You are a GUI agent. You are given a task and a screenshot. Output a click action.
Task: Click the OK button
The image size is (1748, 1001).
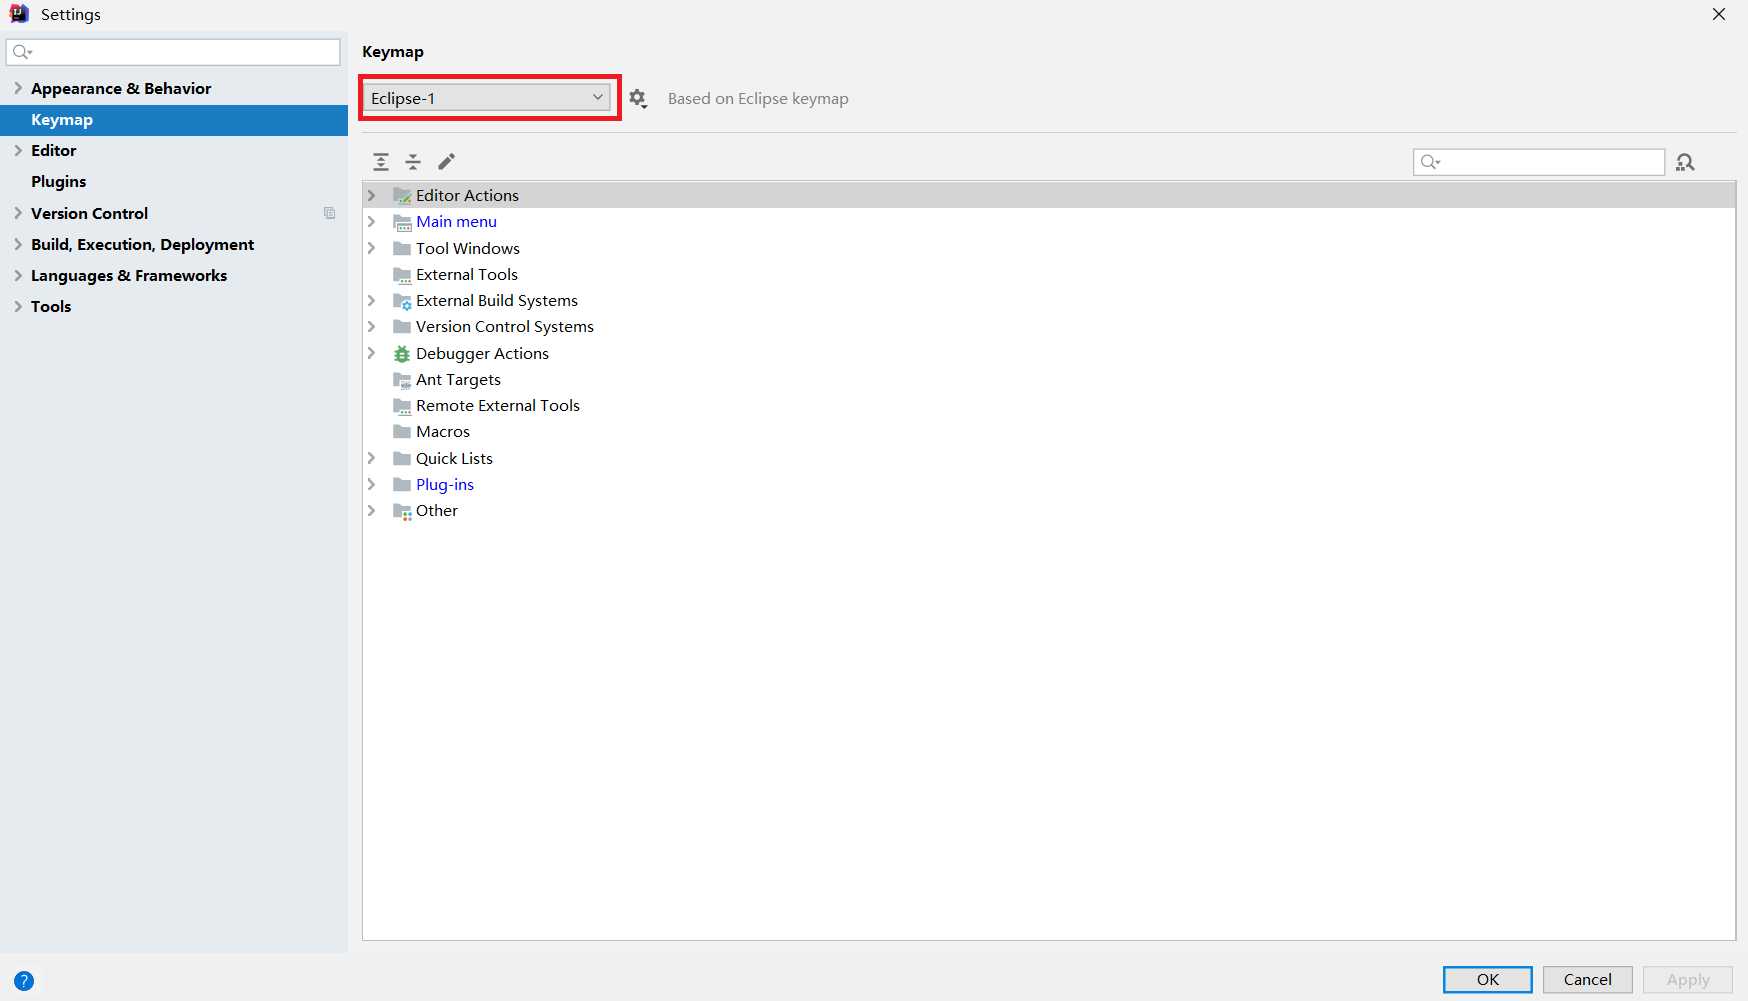pyautogui.click(x=1488, y=980)
